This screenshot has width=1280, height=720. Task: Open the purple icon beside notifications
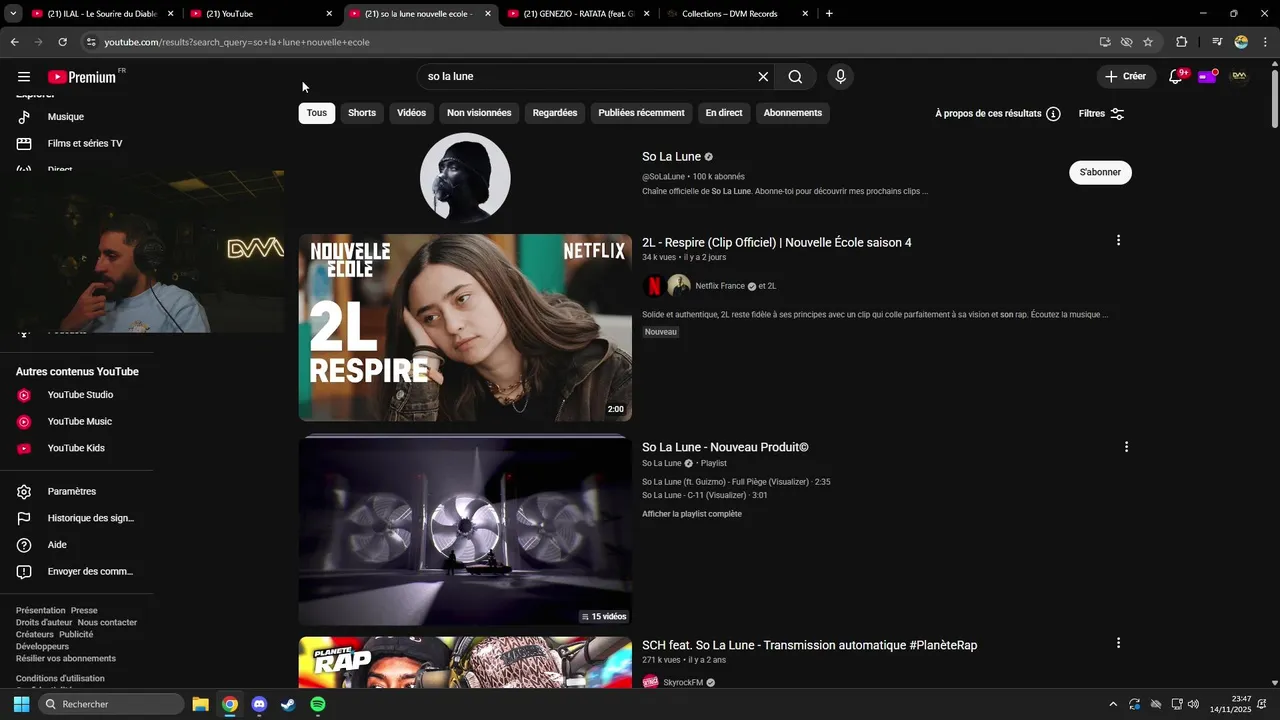pos(1207,77)
